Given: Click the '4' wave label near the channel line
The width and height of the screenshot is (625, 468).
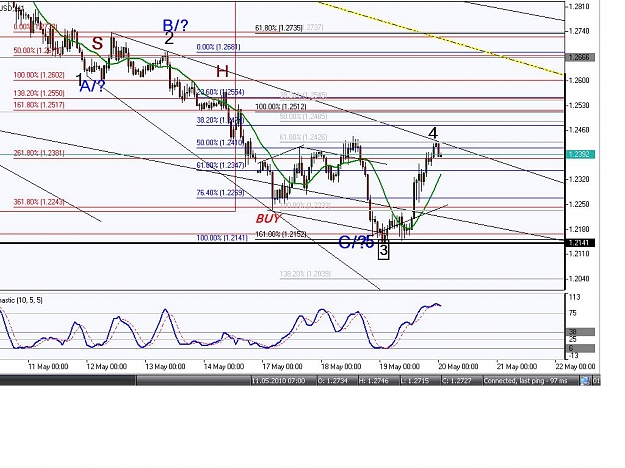Looking at the screenshot, I should tap(433, 133).
